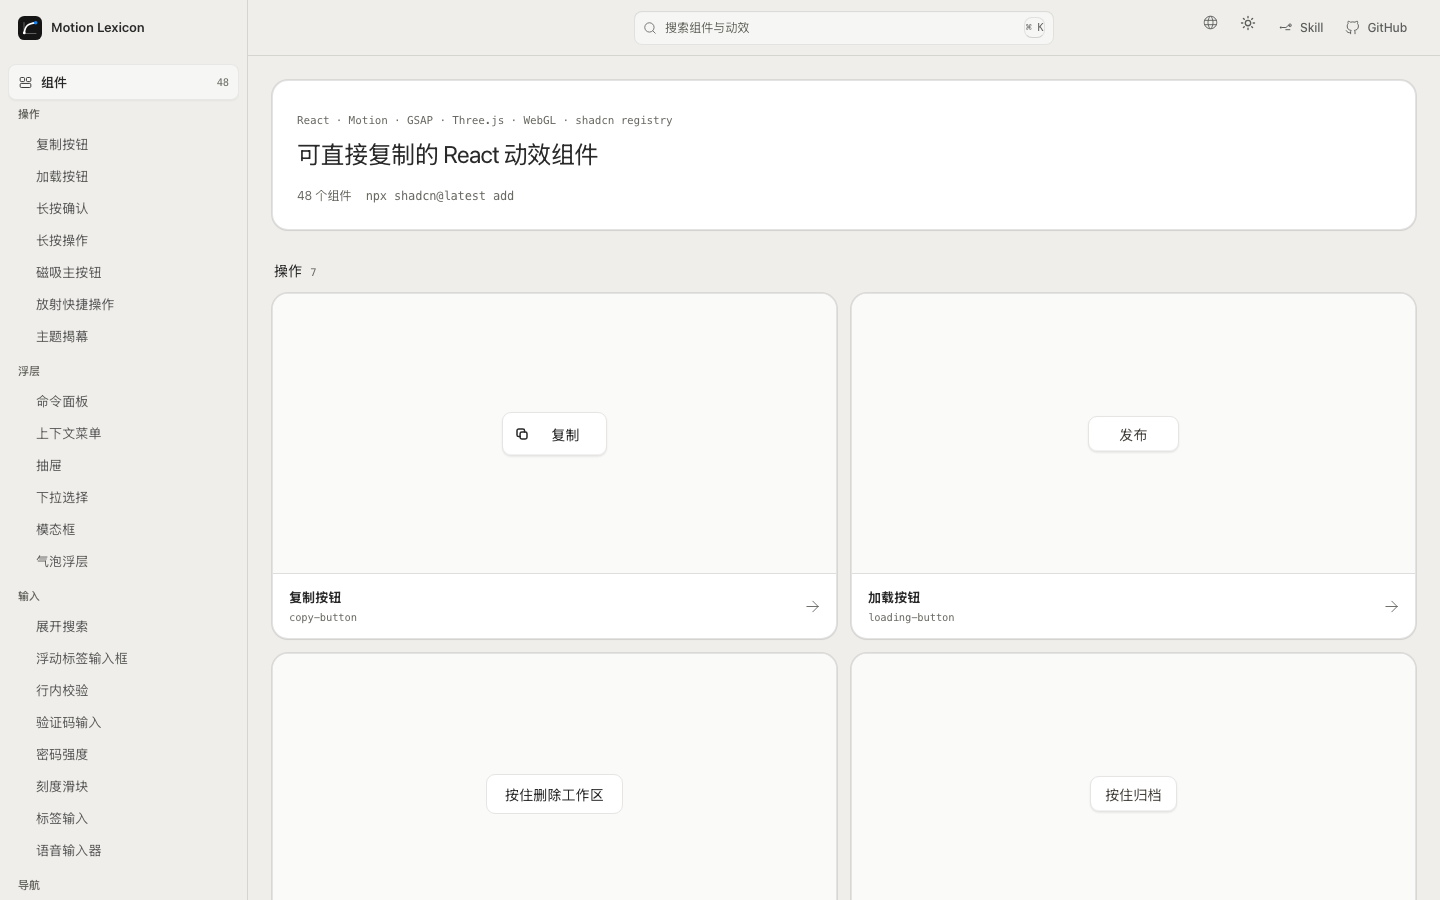This screenshot has width=1440, height=900.
Task: Click the 可直接复制的 React 动效组件 heading
Action: (447, 155)
